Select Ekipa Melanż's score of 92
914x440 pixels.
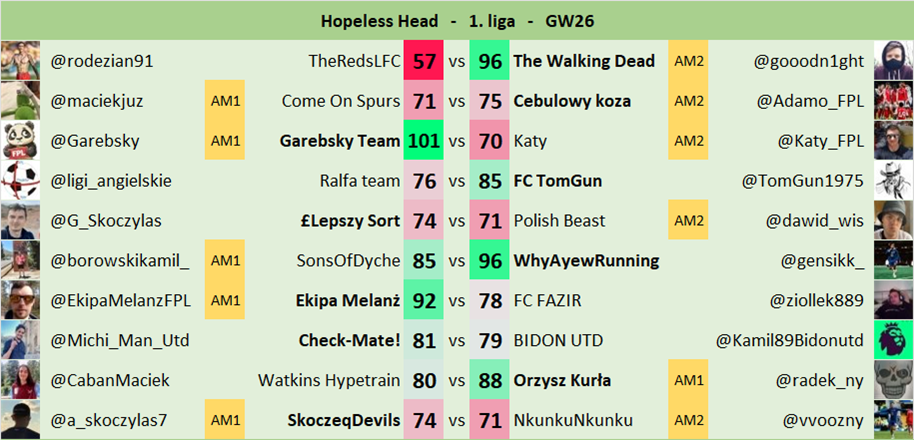[x=424, y=301]
